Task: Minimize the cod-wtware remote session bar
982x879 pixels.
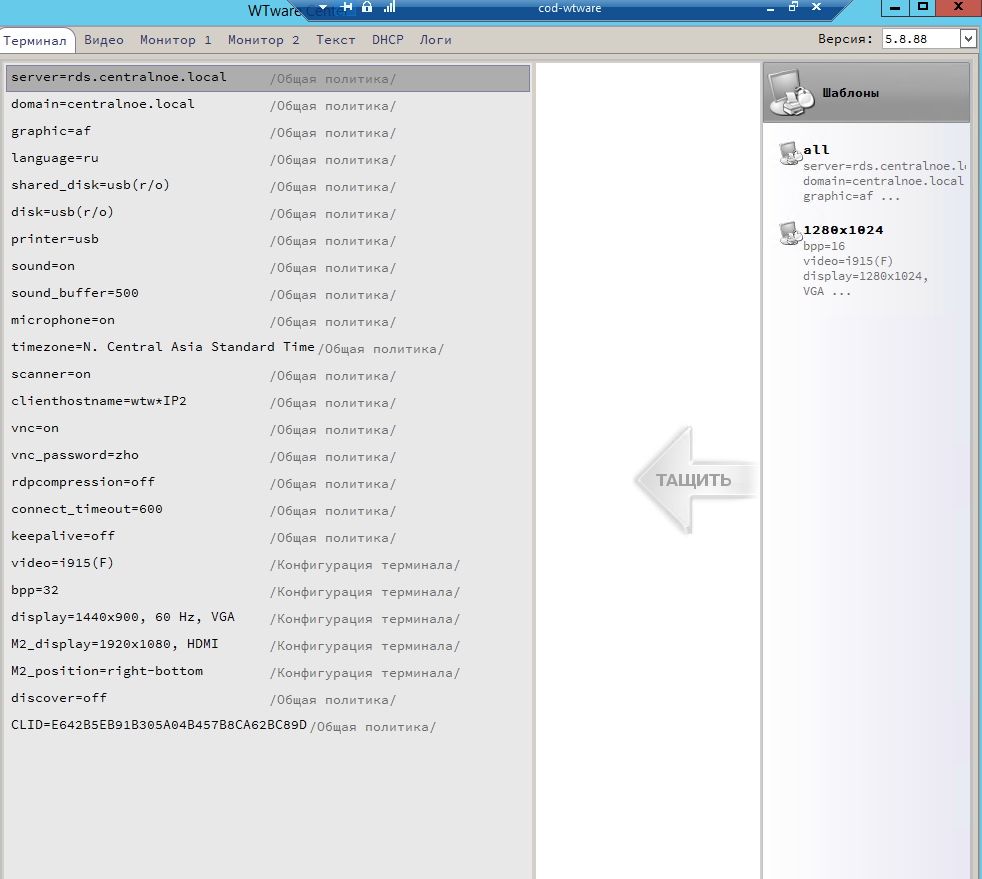Action: [x=768, y=7]
